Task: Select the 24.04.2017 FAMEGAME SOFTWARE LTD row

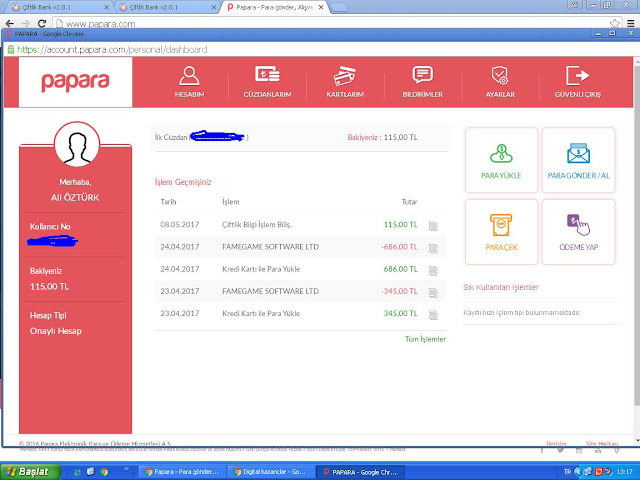Action: pyautogui.click(x=300, y=247)
